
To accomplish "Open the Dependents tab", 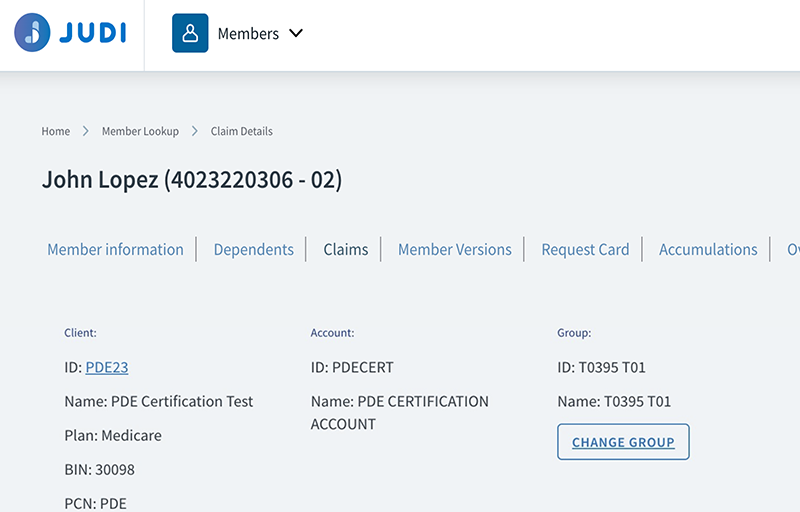I will pyautogui.click(x=253, y=249).
